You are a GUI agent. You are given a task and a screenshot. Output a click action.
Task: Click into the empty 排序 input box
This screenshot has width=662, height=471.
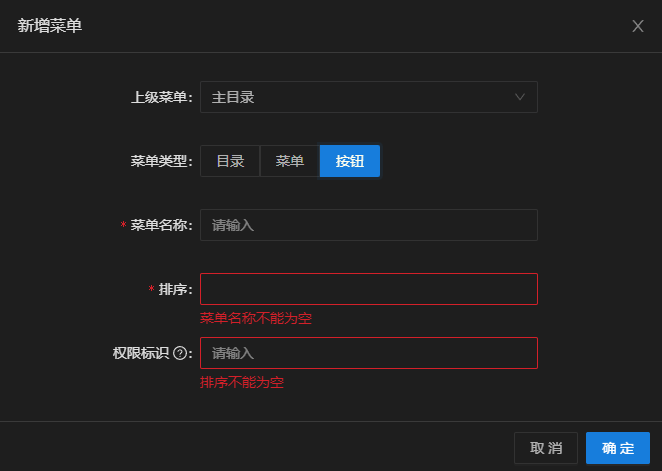369,289
